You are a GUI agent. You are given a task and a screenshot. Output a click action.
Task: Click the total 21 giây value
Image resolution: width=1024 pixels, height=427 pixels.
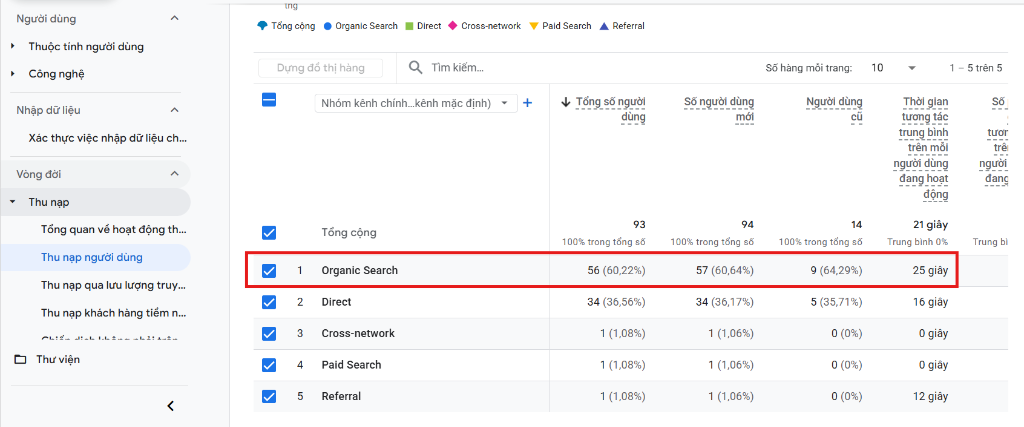[930, 225]
